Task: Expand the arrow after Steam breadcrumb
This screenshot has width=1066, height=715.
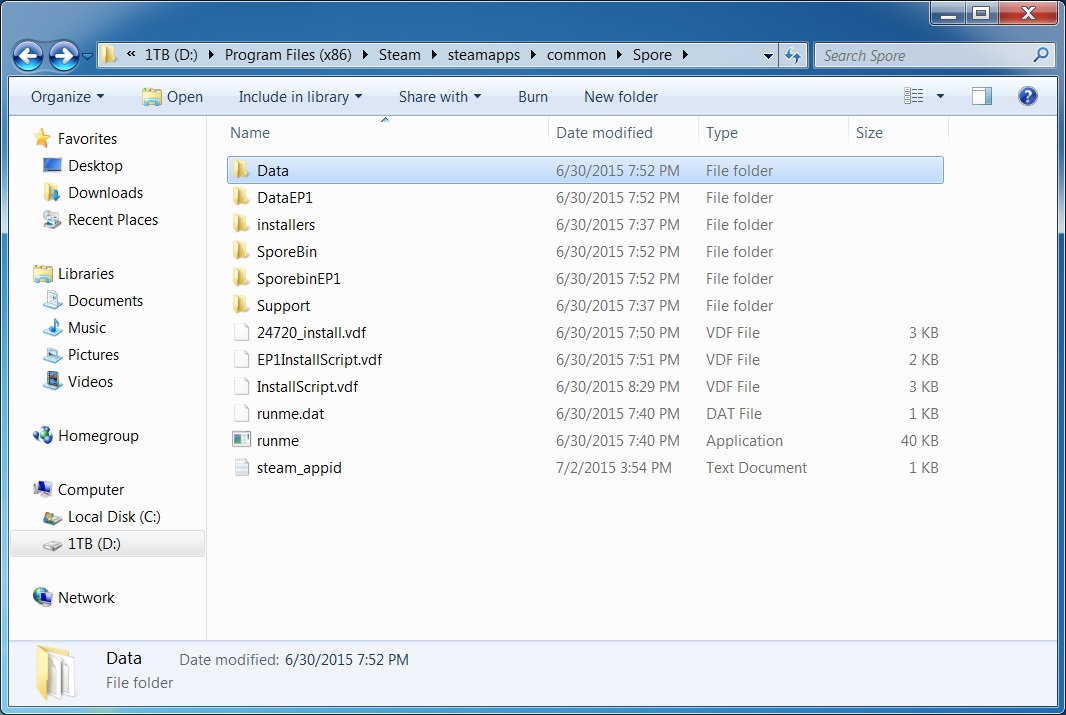Action: click(434, 55)
